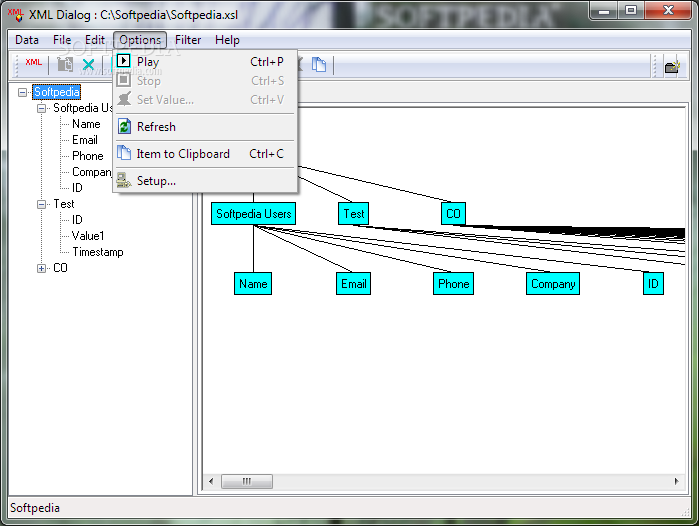This screenshot has height=526, width=699.
Task: Click the Company diagram box
Action: click(x=553, y=284)
